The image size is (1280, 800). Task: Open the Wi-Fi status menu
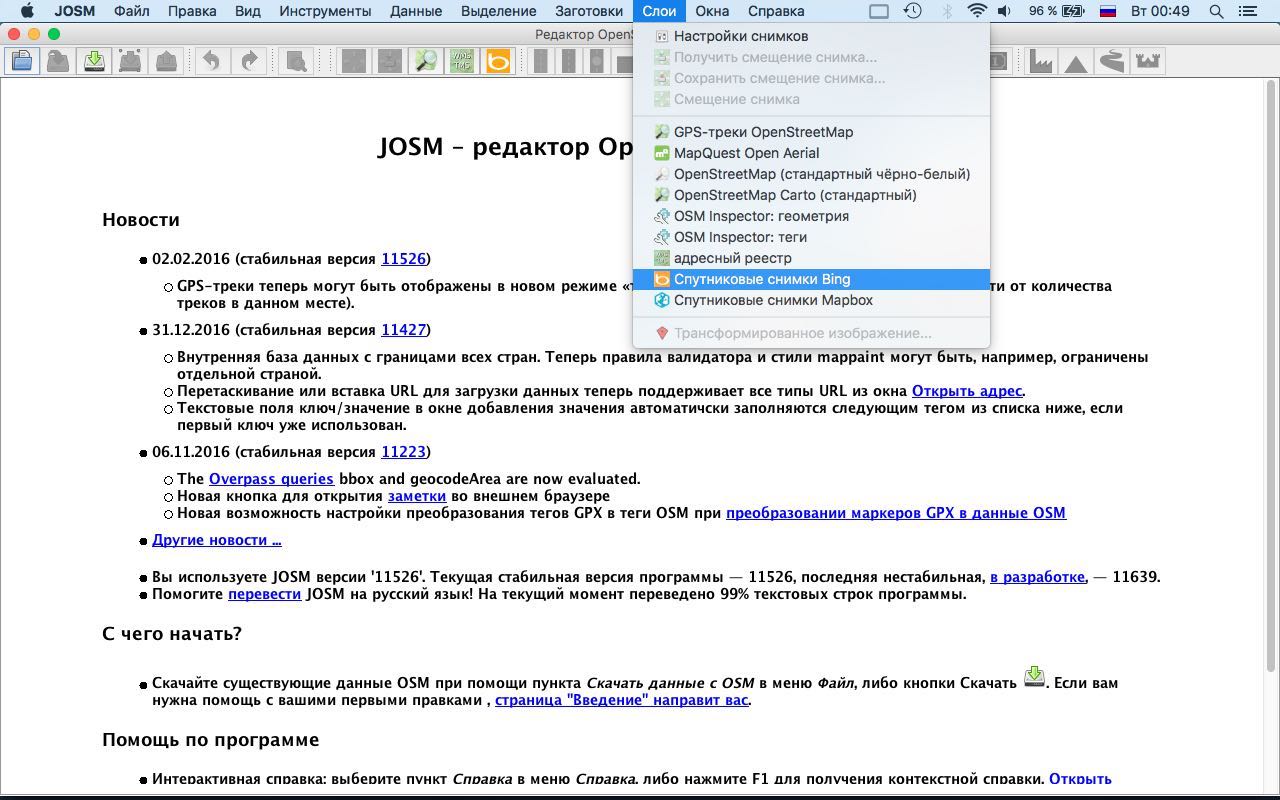[x=976, y=11]
